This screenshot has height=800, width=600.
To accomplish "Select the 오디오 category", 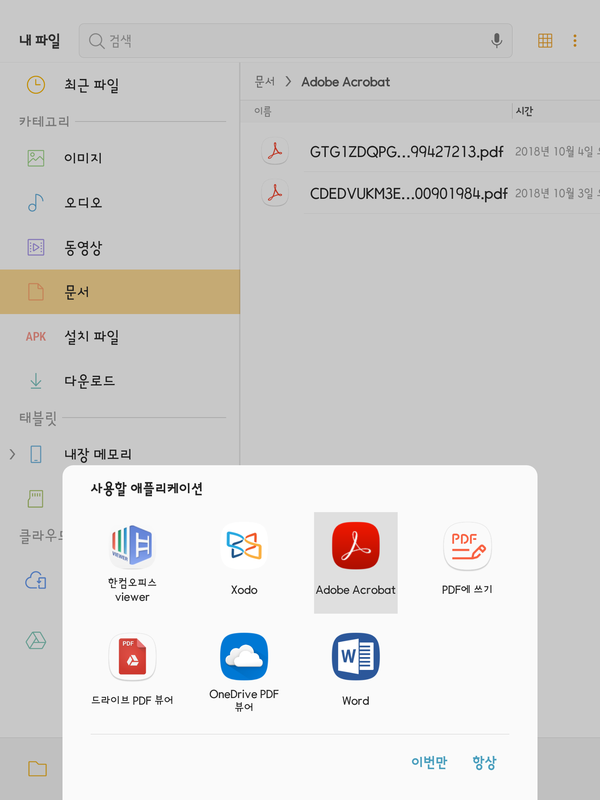I will 120,203.
